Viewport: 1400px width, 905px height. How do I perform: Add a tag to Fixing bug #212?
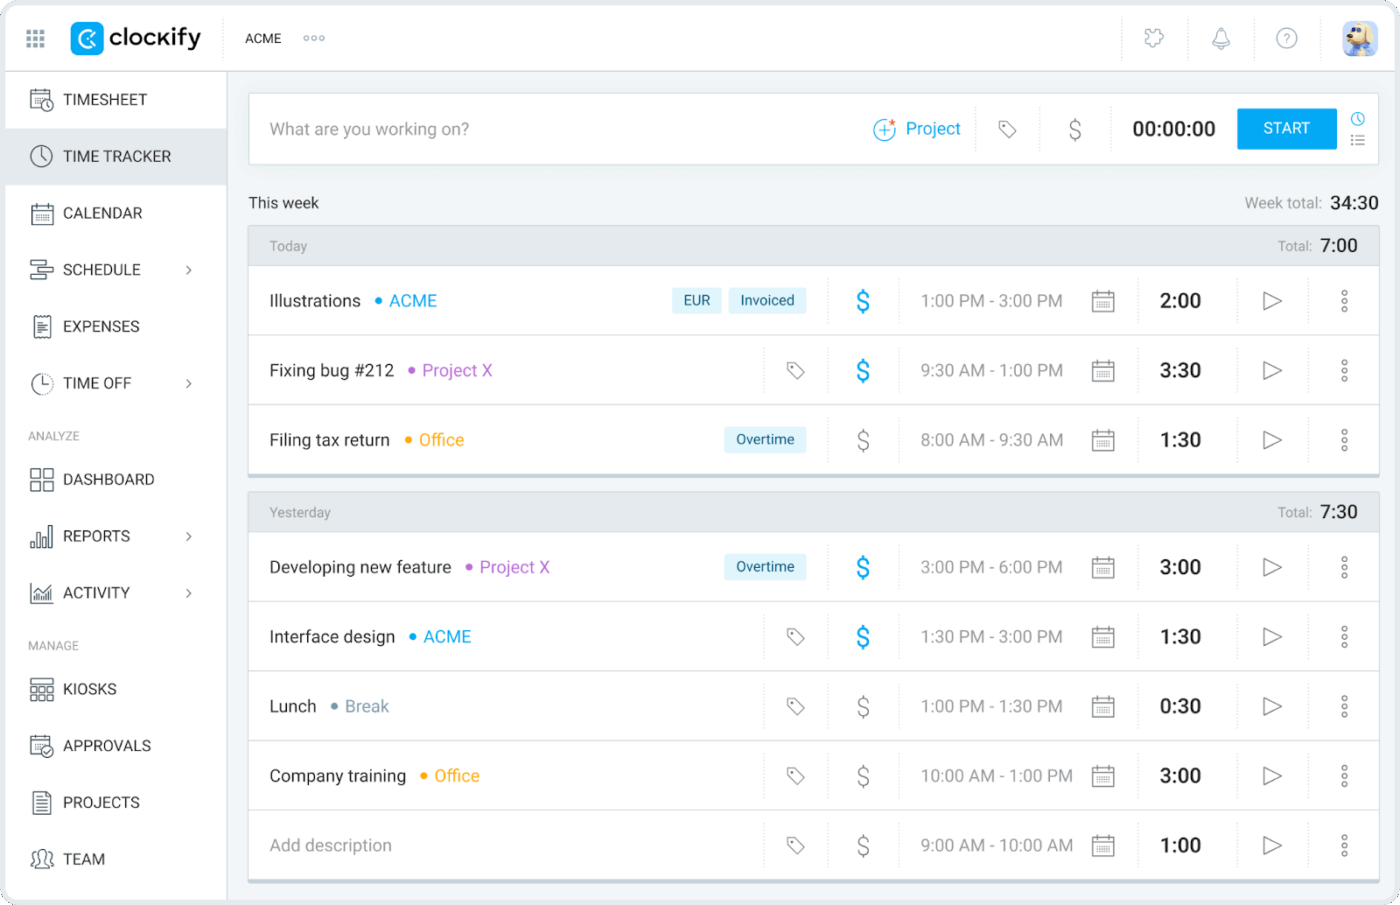click(795, 370)
